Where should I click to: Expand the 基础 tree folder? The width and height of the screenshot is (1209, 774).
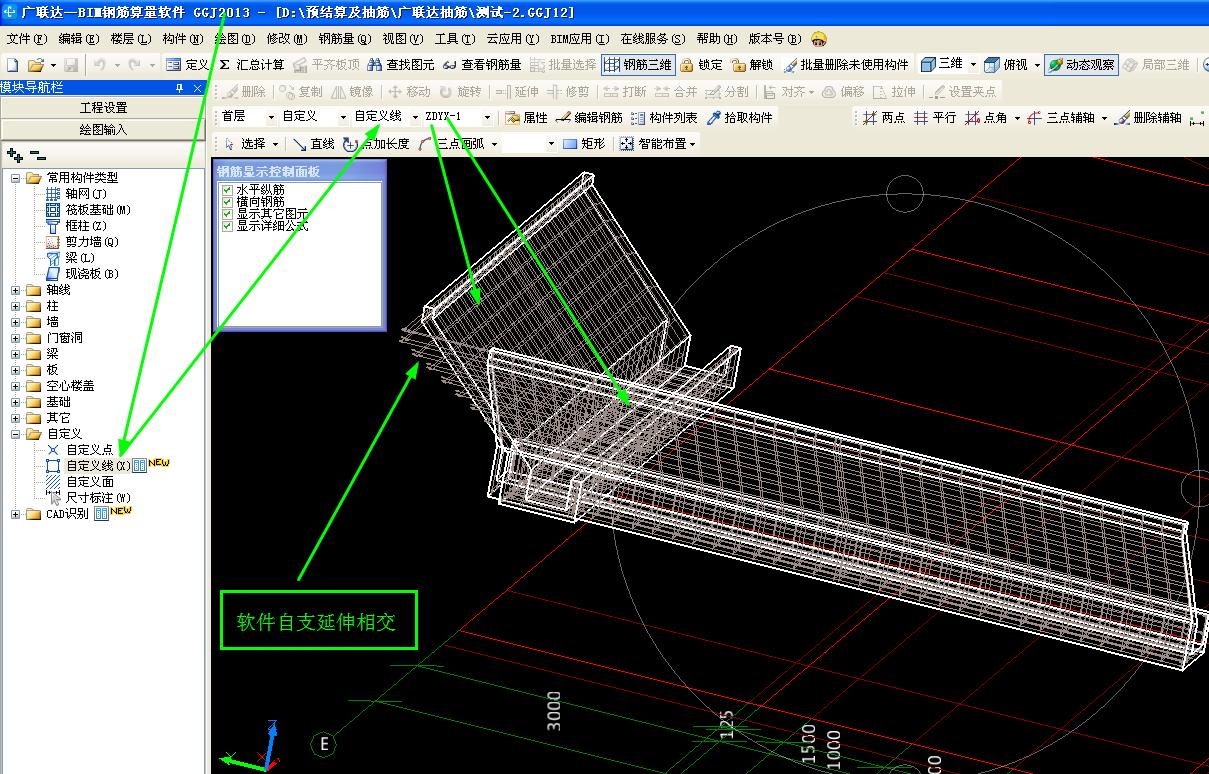pyautogui.click(x=16, y=402)
